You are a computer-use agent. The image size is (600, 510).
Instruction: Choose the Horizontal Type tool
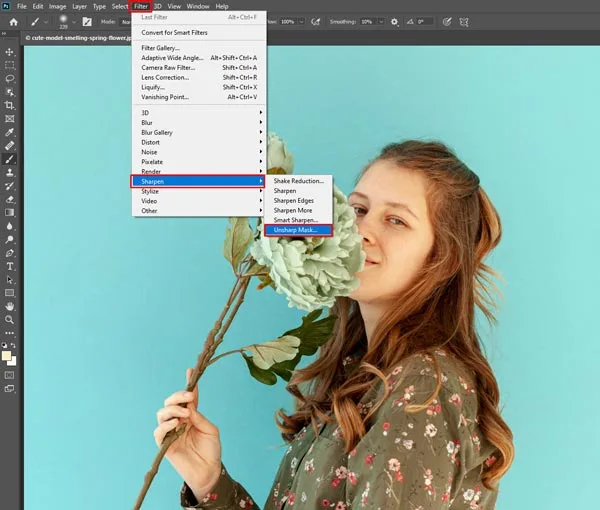pos(10,266)
